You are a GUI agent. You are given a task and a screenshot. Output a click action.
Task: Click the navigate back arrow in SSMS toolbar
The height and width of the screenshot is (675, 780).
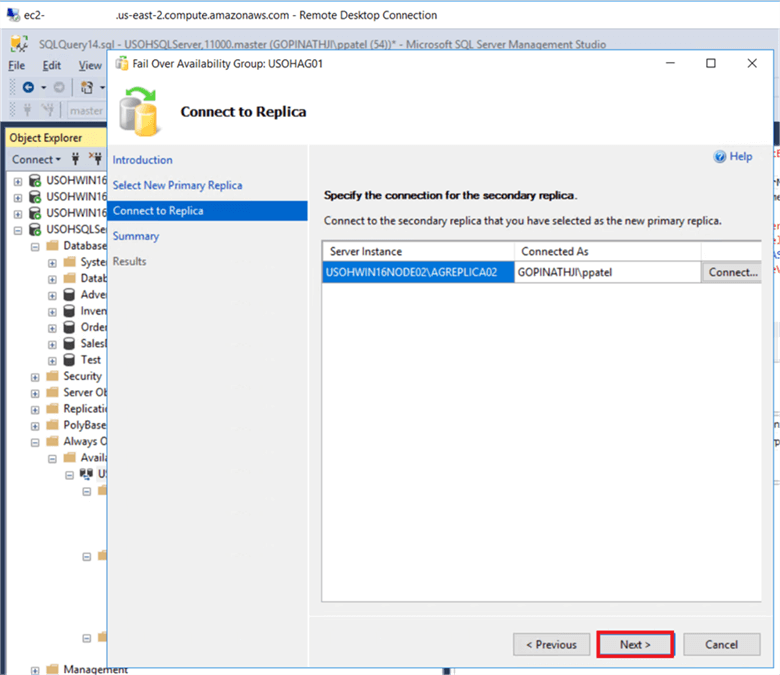coord(28,88)
